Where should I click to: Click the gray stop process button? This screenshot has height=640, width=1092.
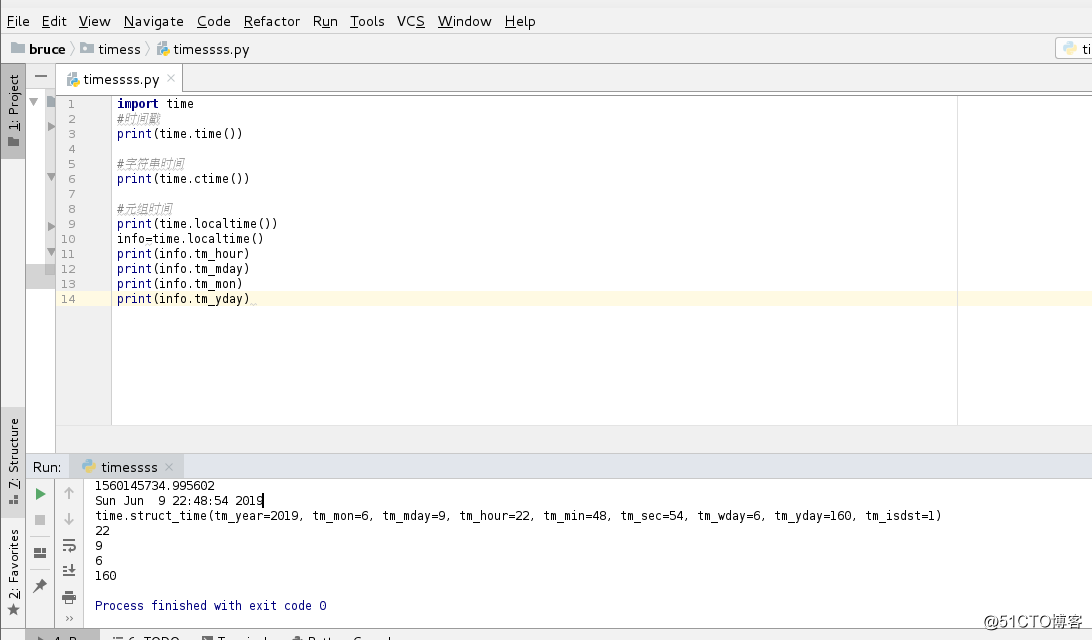tap(40, 520)
